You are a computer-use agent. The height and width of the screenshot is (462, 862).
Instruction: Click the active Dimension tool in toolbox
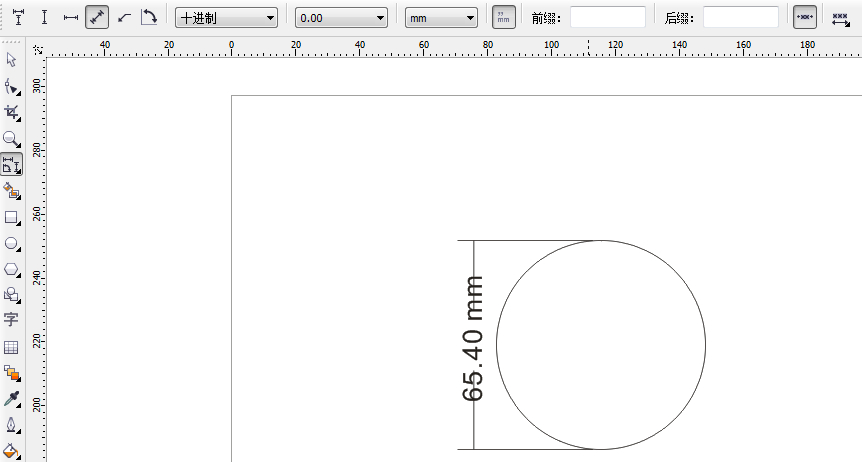click(12, 164)
